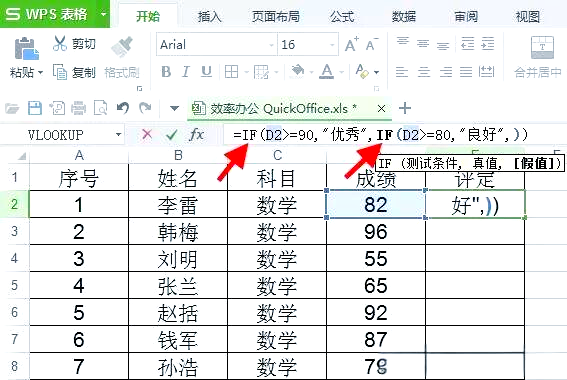Justify text alignment
Screen dimensions: 567x380
coord(466,72)
